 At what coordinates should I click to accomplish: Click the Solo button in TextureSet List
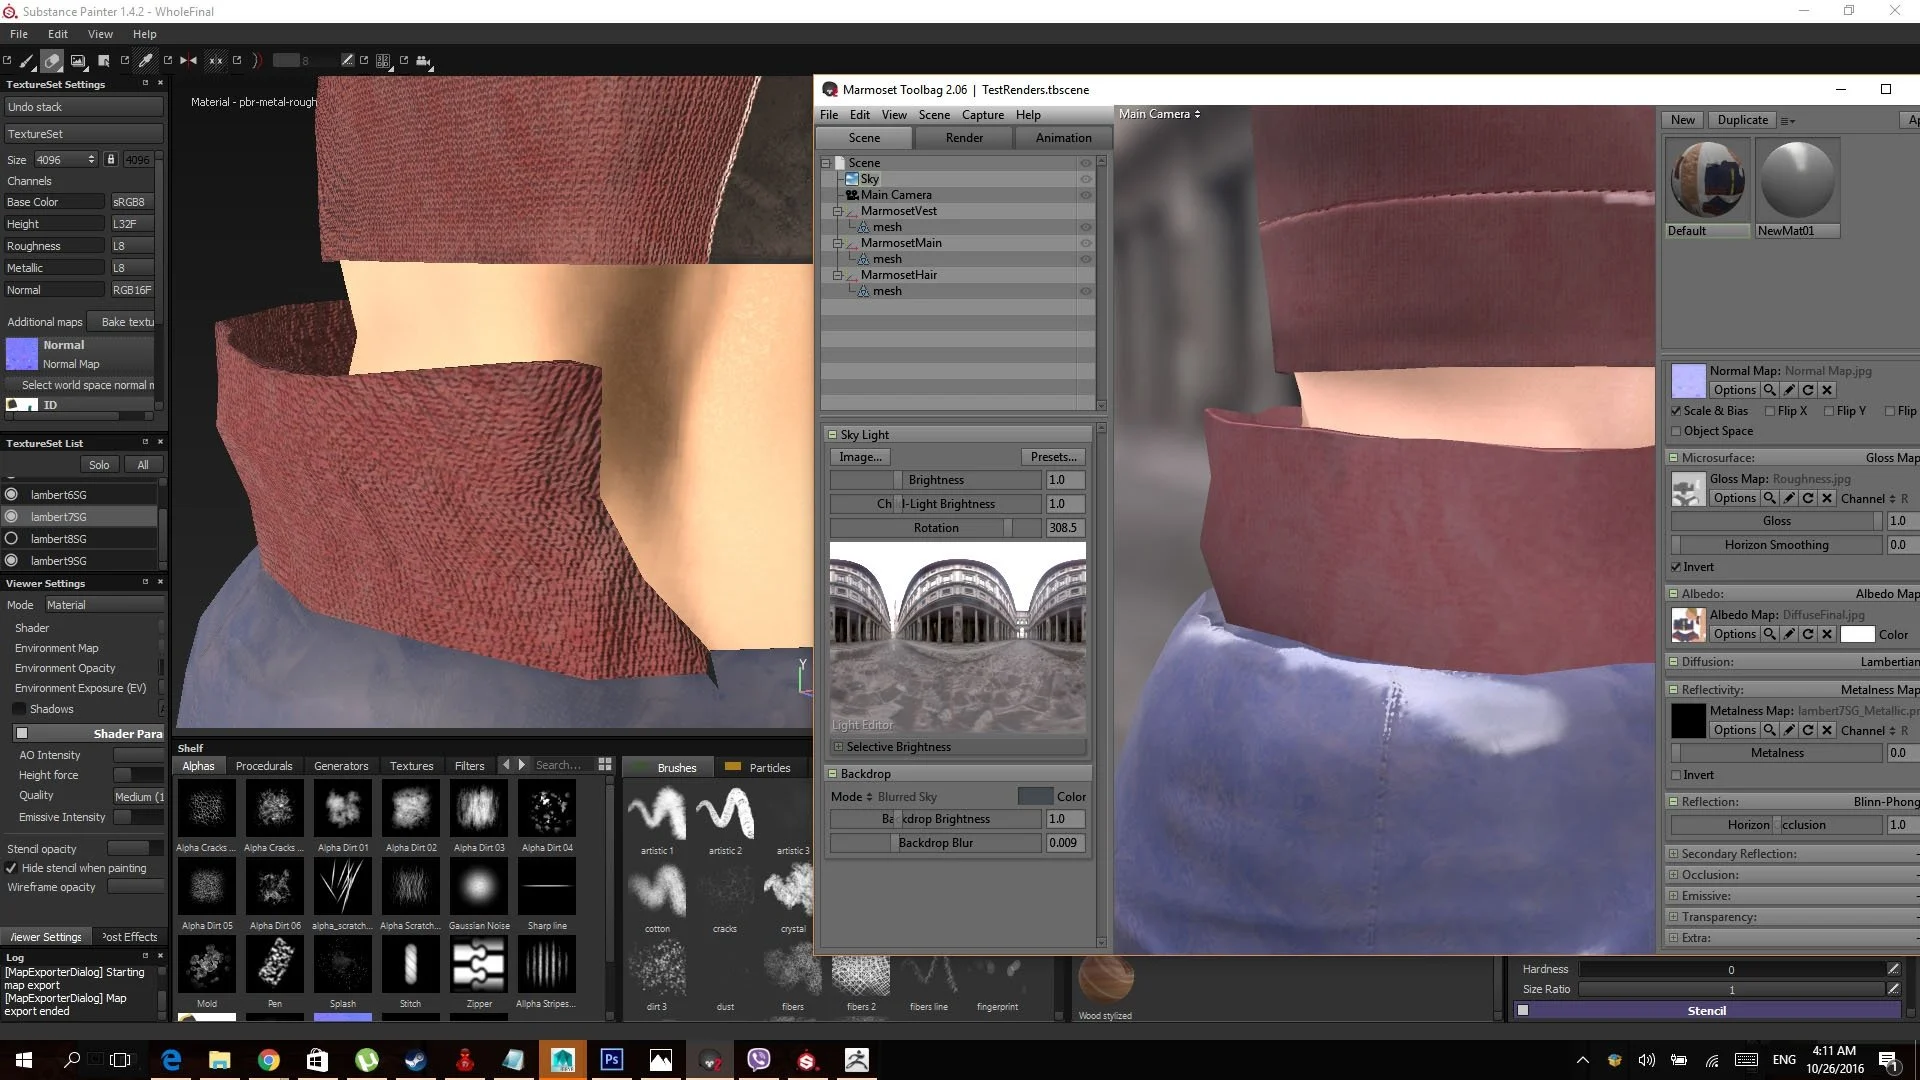coord(99,465)
